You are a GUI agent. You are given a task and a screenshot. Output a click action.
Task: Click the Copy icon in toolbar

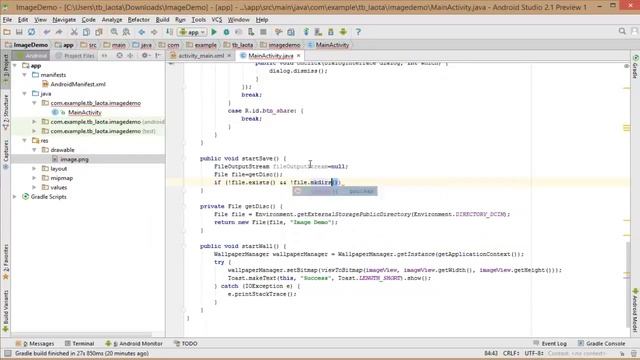86,32
